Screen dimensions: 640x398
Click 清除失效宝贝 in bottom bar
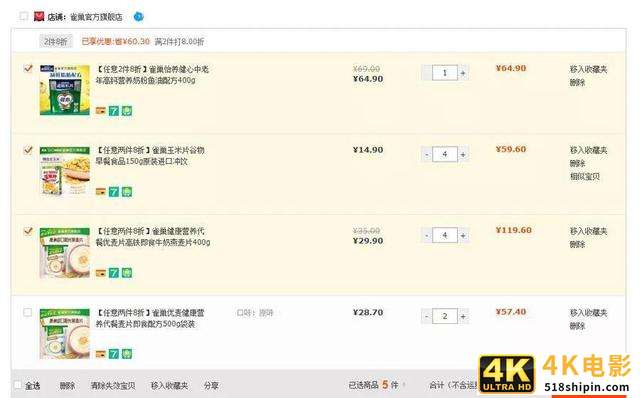point(113,385)
